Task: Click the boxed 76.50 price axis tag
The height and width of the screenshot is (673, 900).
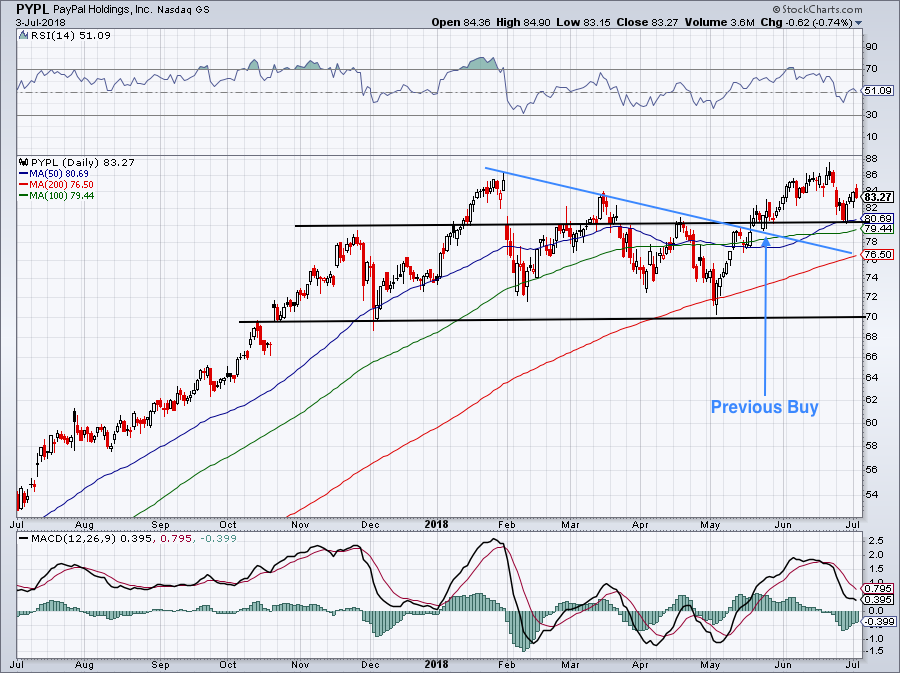Action: (x=878, y=255)
